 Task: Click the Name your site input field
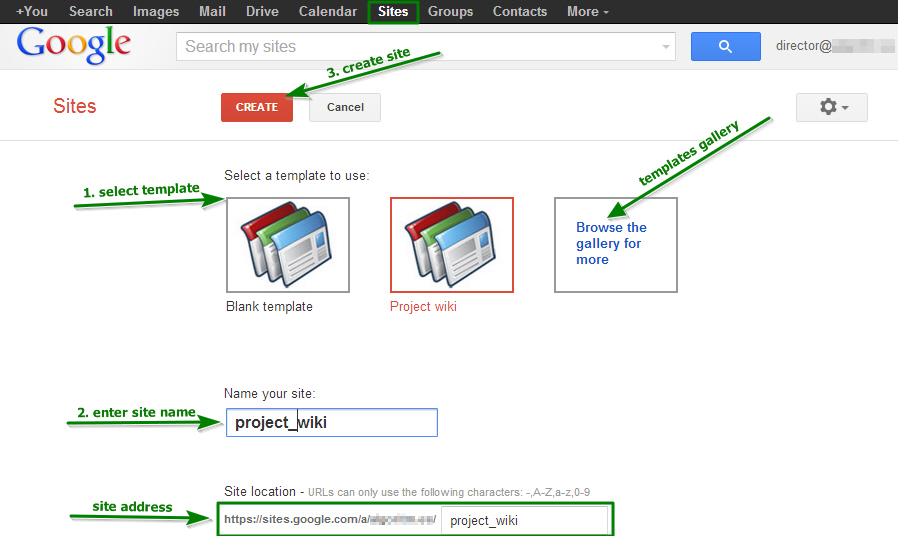332,423
